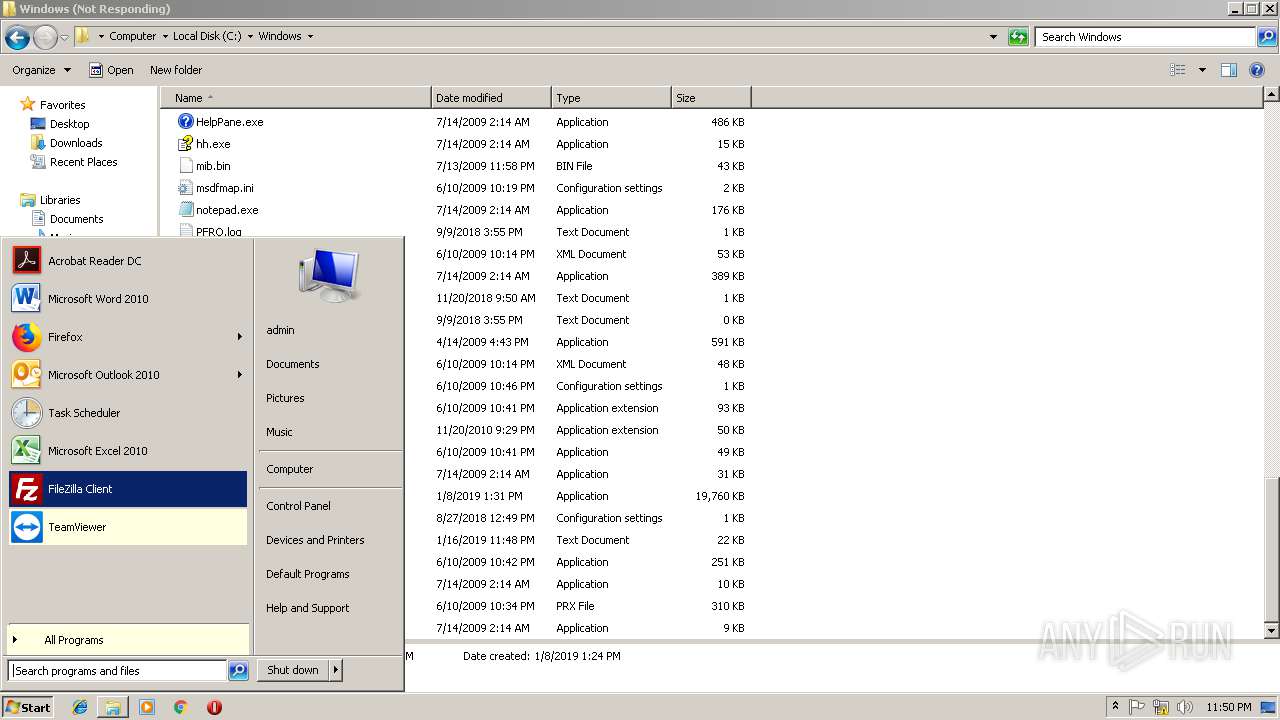1280x720 pixels.
Task: Sort by Date modified column
Action: (491, 98)
